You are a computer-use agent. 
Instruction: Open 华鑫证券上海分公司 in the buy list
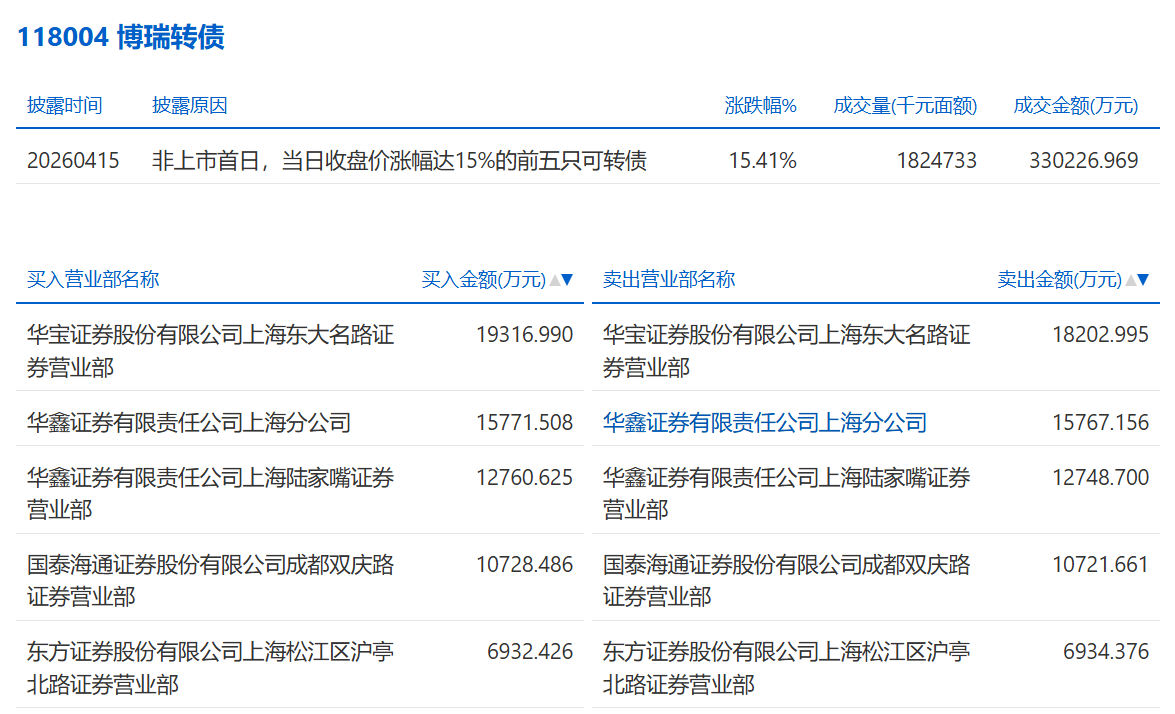pos(189,423)
